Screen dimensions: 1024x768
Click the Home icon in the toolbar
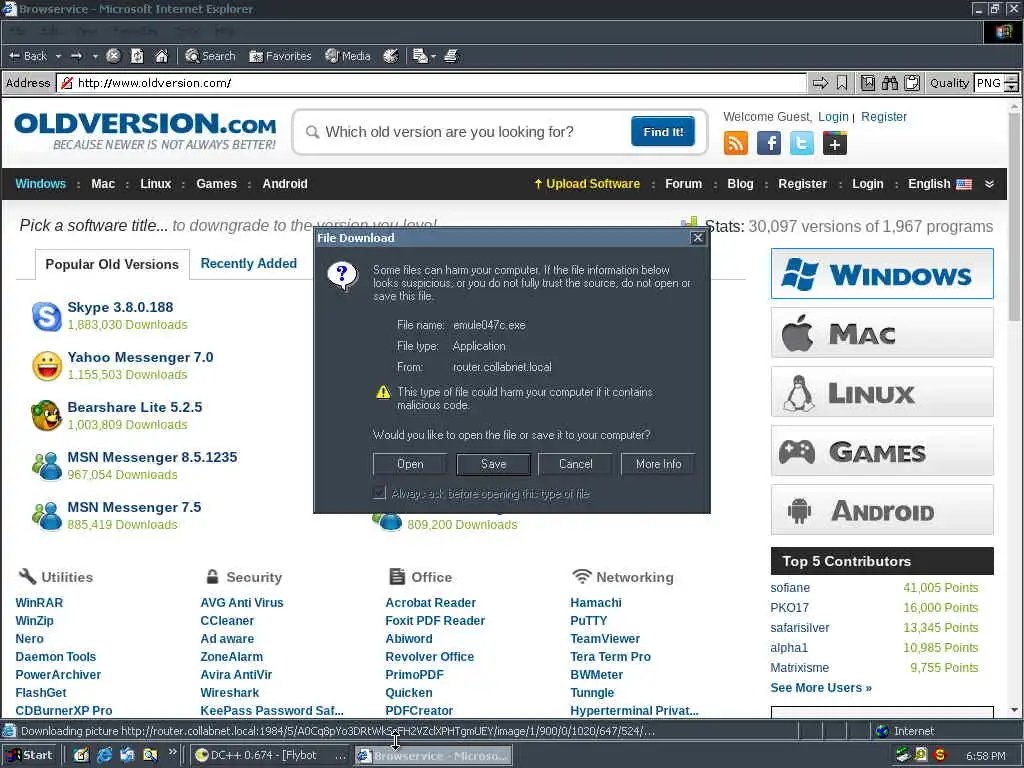point(161,56)
